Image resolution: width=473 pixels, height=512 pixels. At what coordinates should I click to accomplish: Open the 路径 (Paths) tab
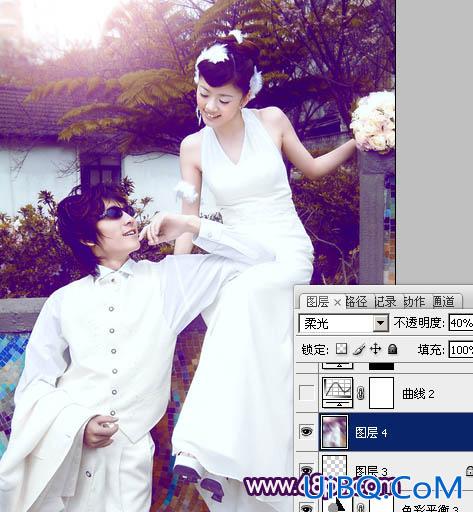[x=356, y=302]
